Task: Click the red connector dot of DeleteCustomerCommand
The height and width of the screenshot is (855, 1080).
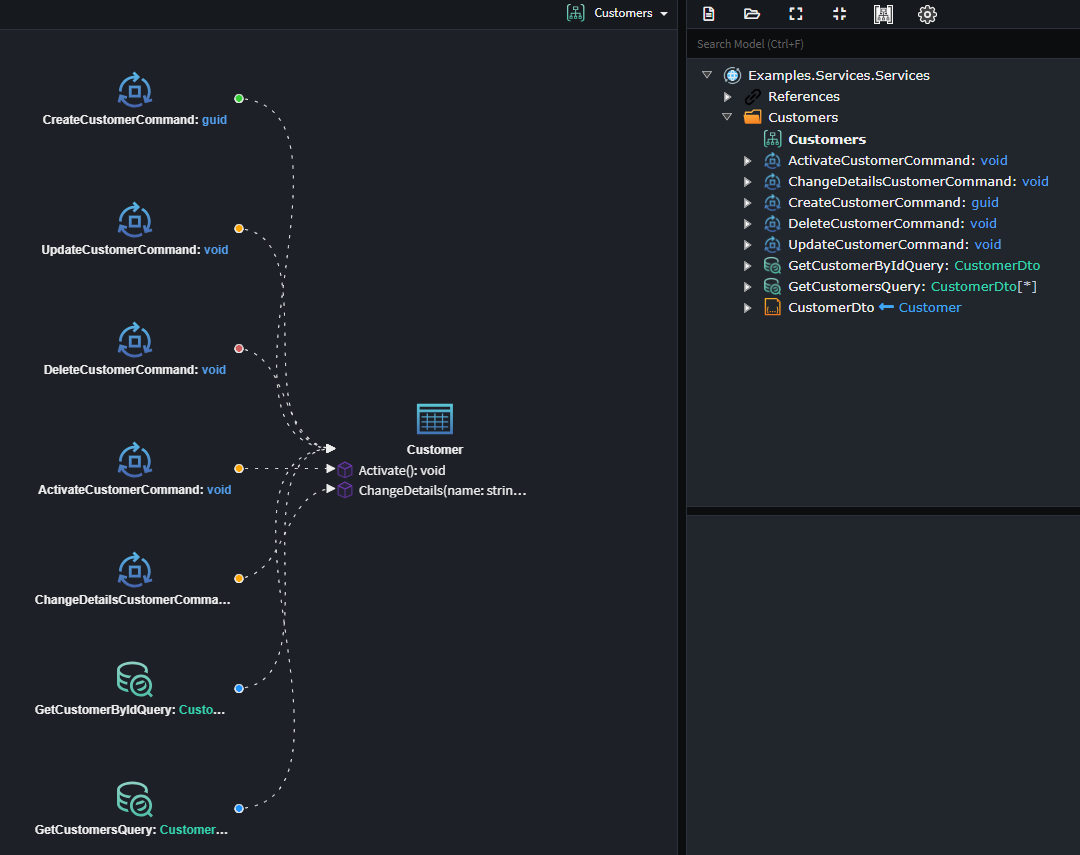Action: pyautogui.click(x=239, y=349)
